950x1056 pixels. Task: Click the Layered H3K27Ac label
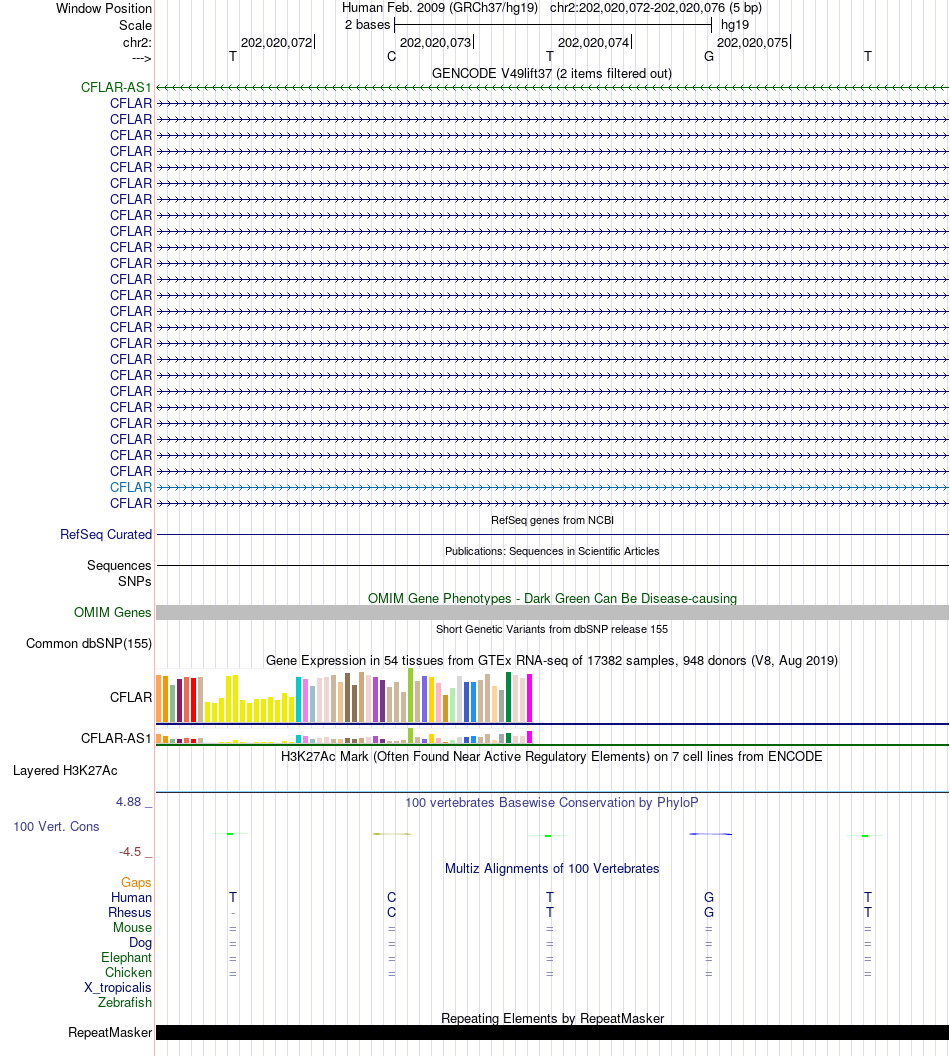click(65, 770)
